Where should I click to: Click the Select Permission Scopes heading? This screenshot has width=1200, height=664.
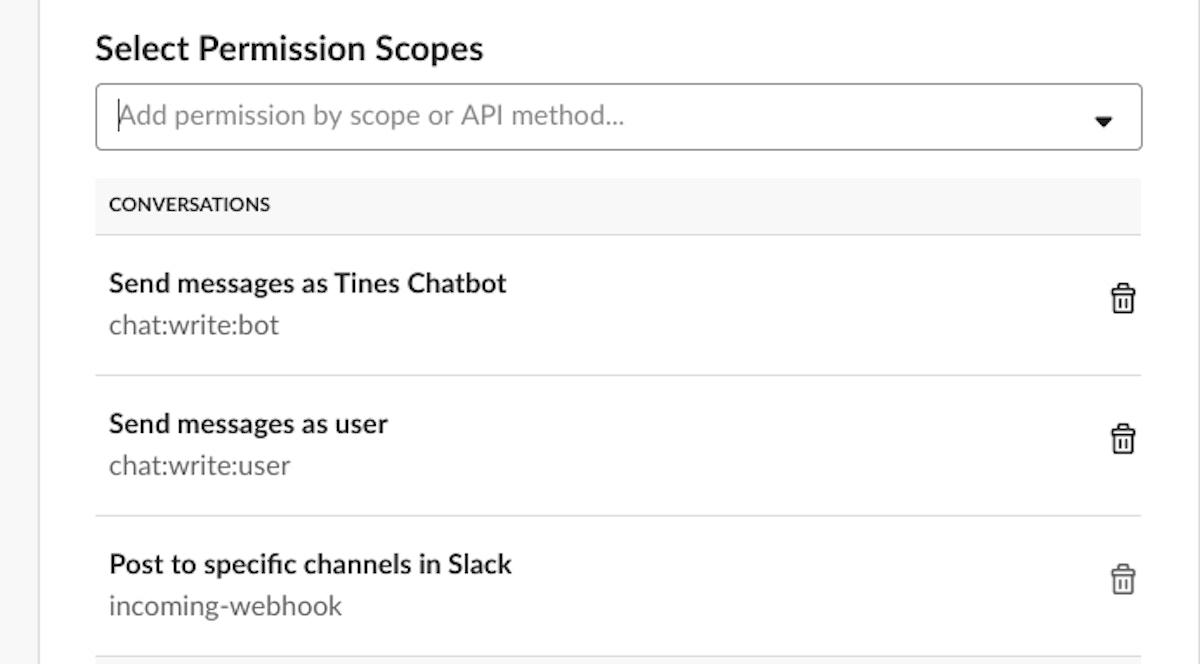click(289, 49)
